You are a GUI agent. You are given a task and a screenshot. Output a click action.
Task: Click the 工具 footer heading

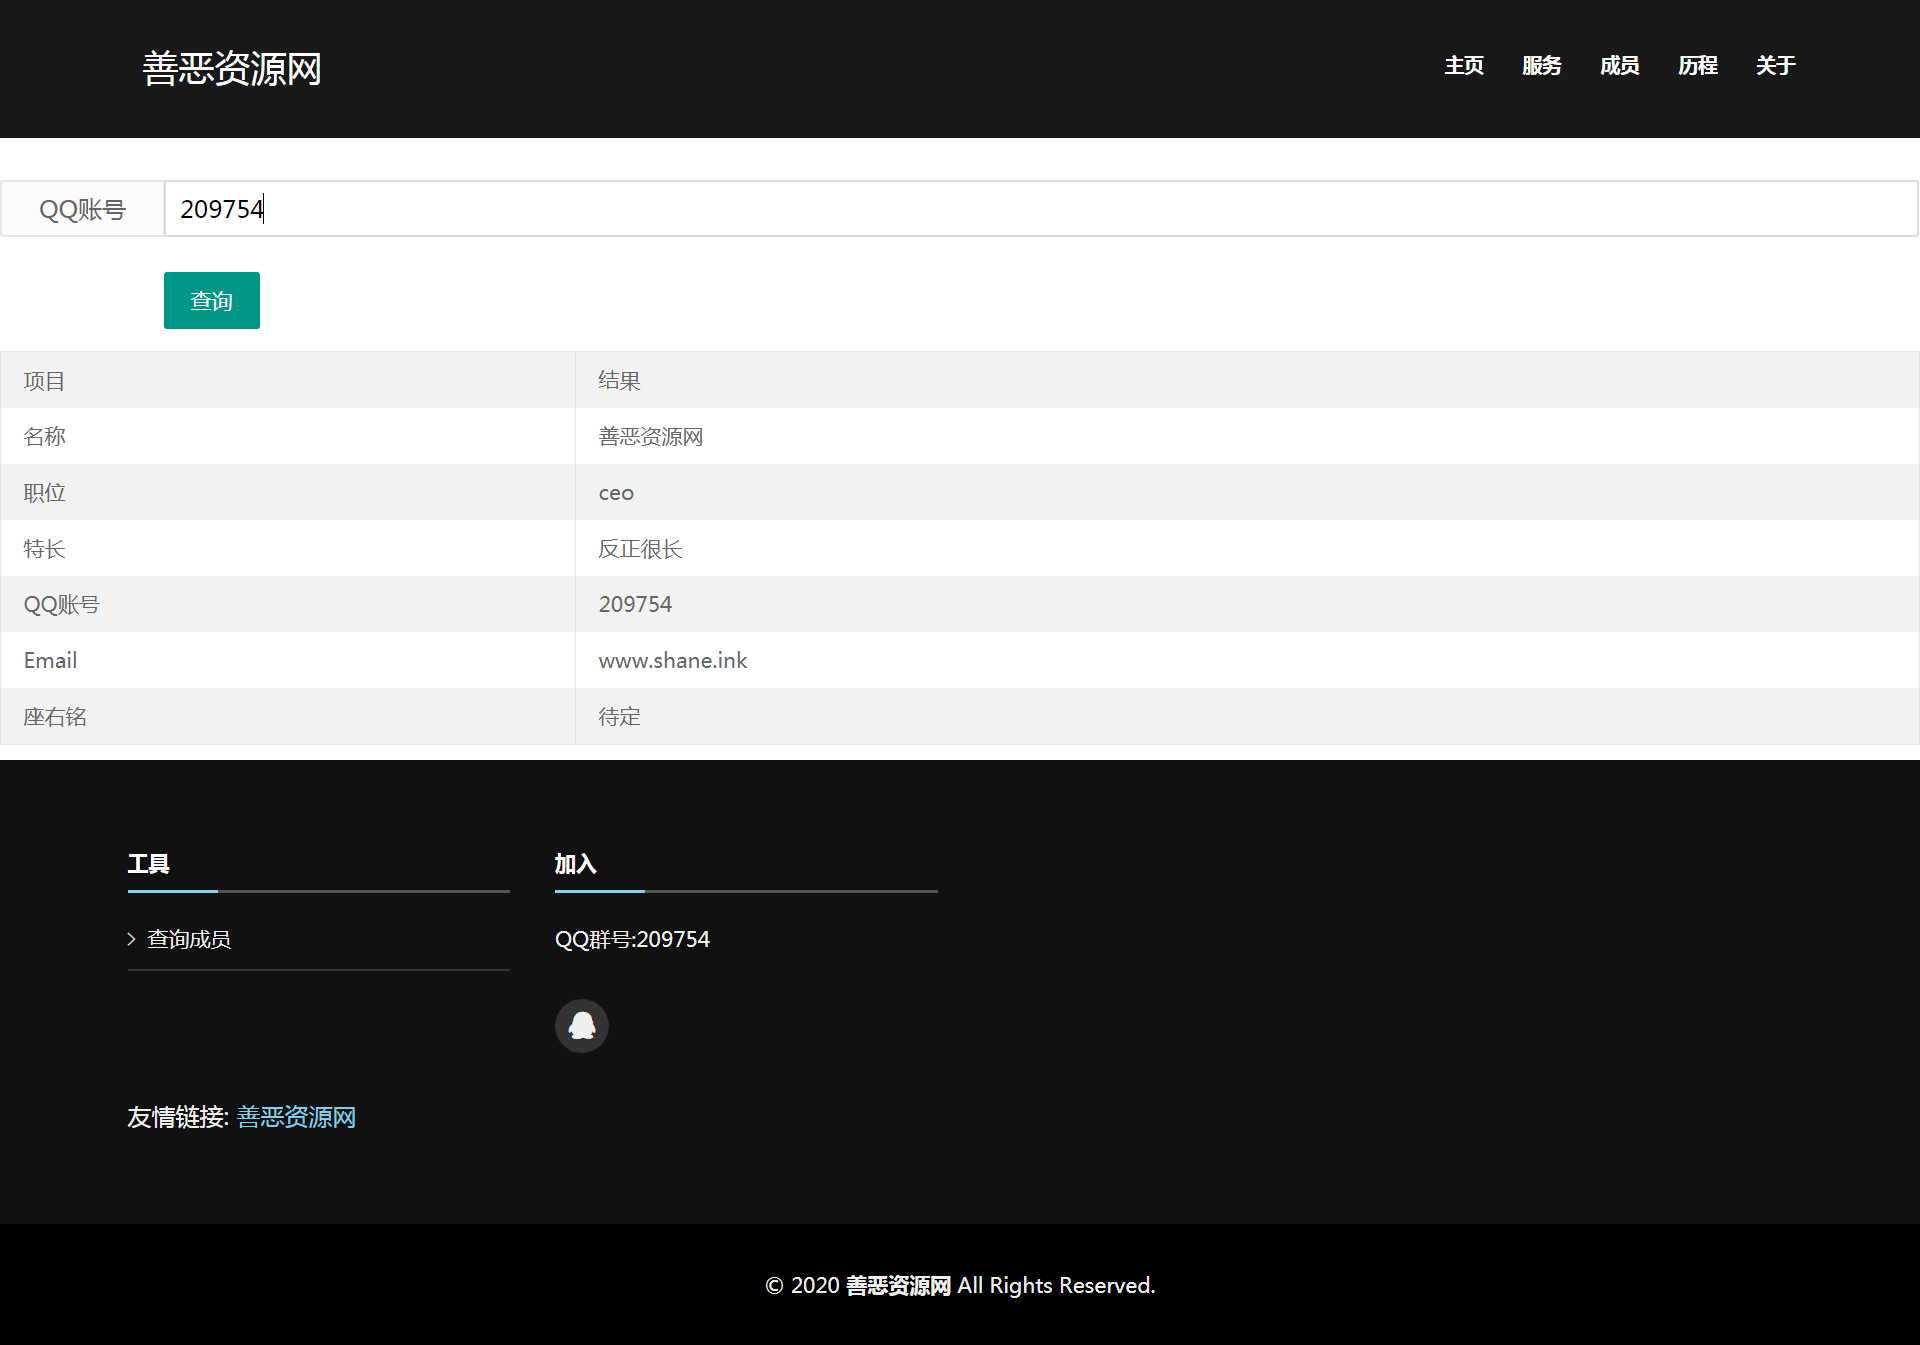(149, 864)
